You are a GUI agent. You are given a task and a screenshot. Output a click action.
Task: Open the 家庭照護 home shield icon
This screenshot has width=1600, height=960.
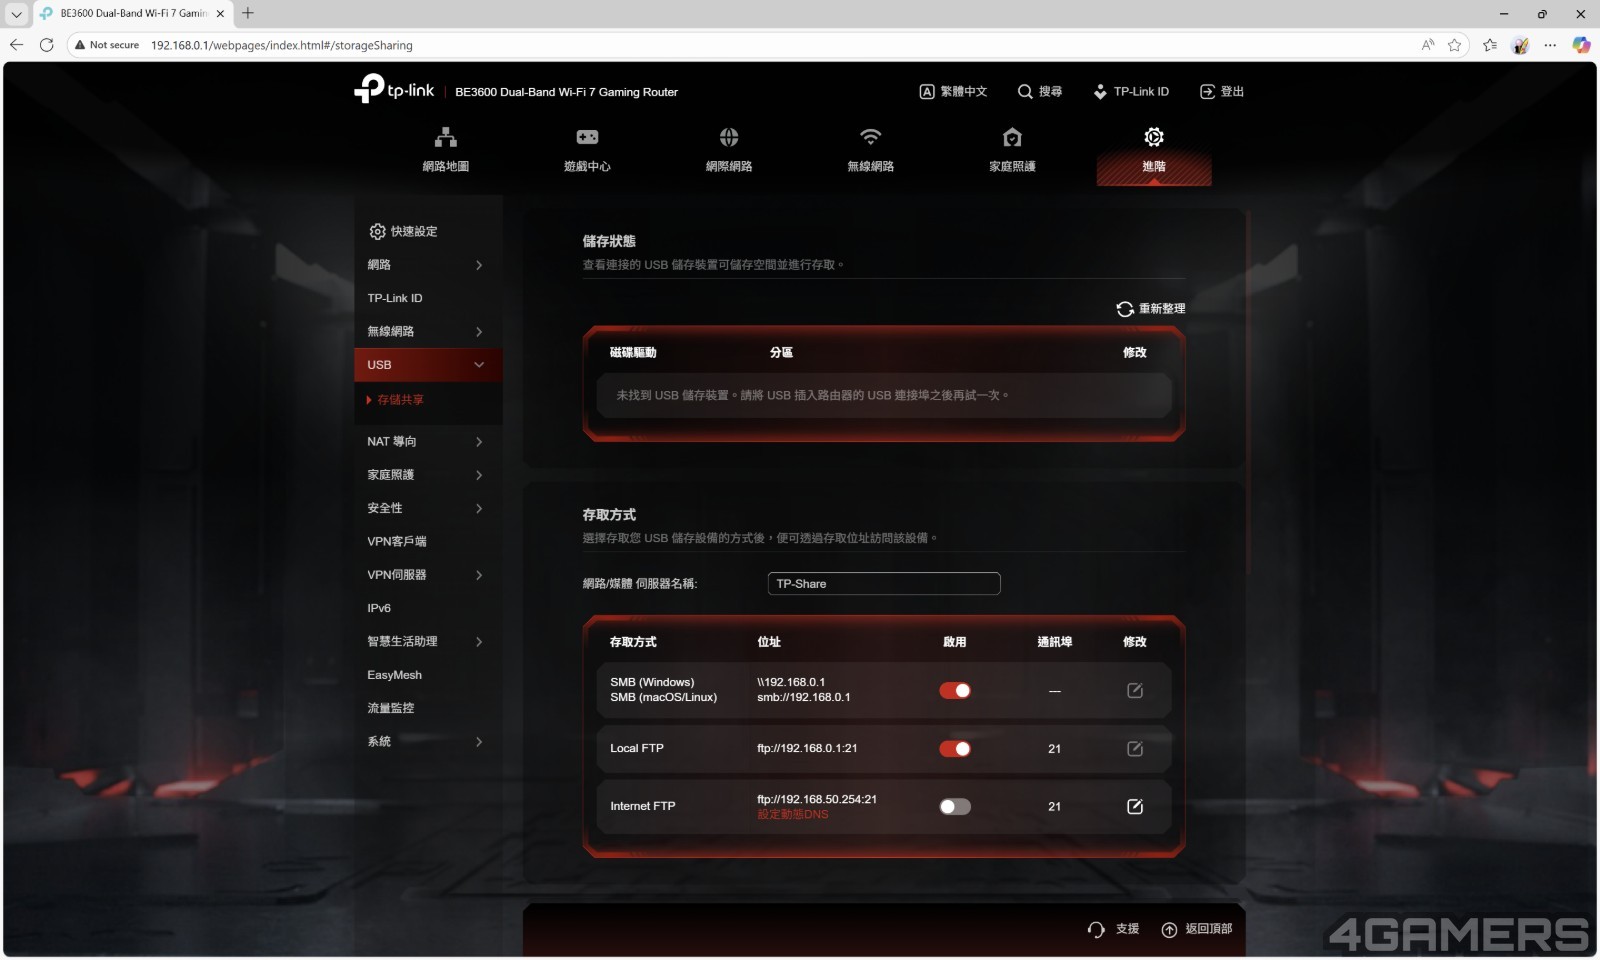tap(1012, 138)
